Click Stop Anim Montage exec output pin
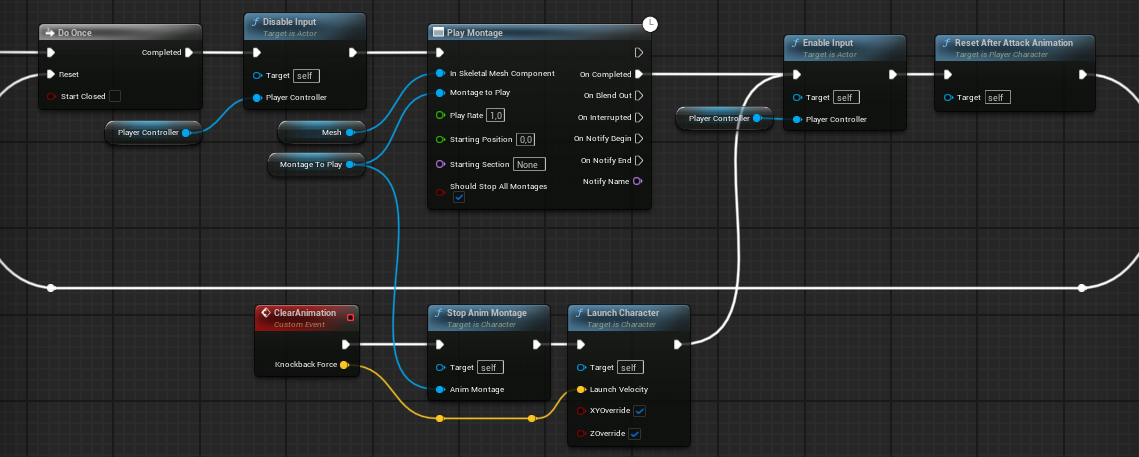The image size is (1139, 457). click(x=537, y=344)
